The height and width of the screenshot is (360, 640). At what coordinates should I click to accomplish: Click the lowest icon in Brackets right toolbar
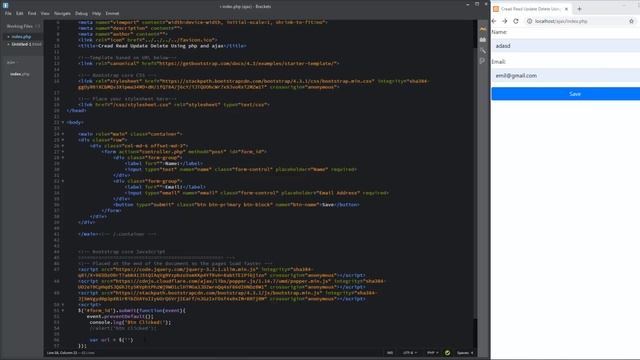pyautogui.click(x=483, y=61)
